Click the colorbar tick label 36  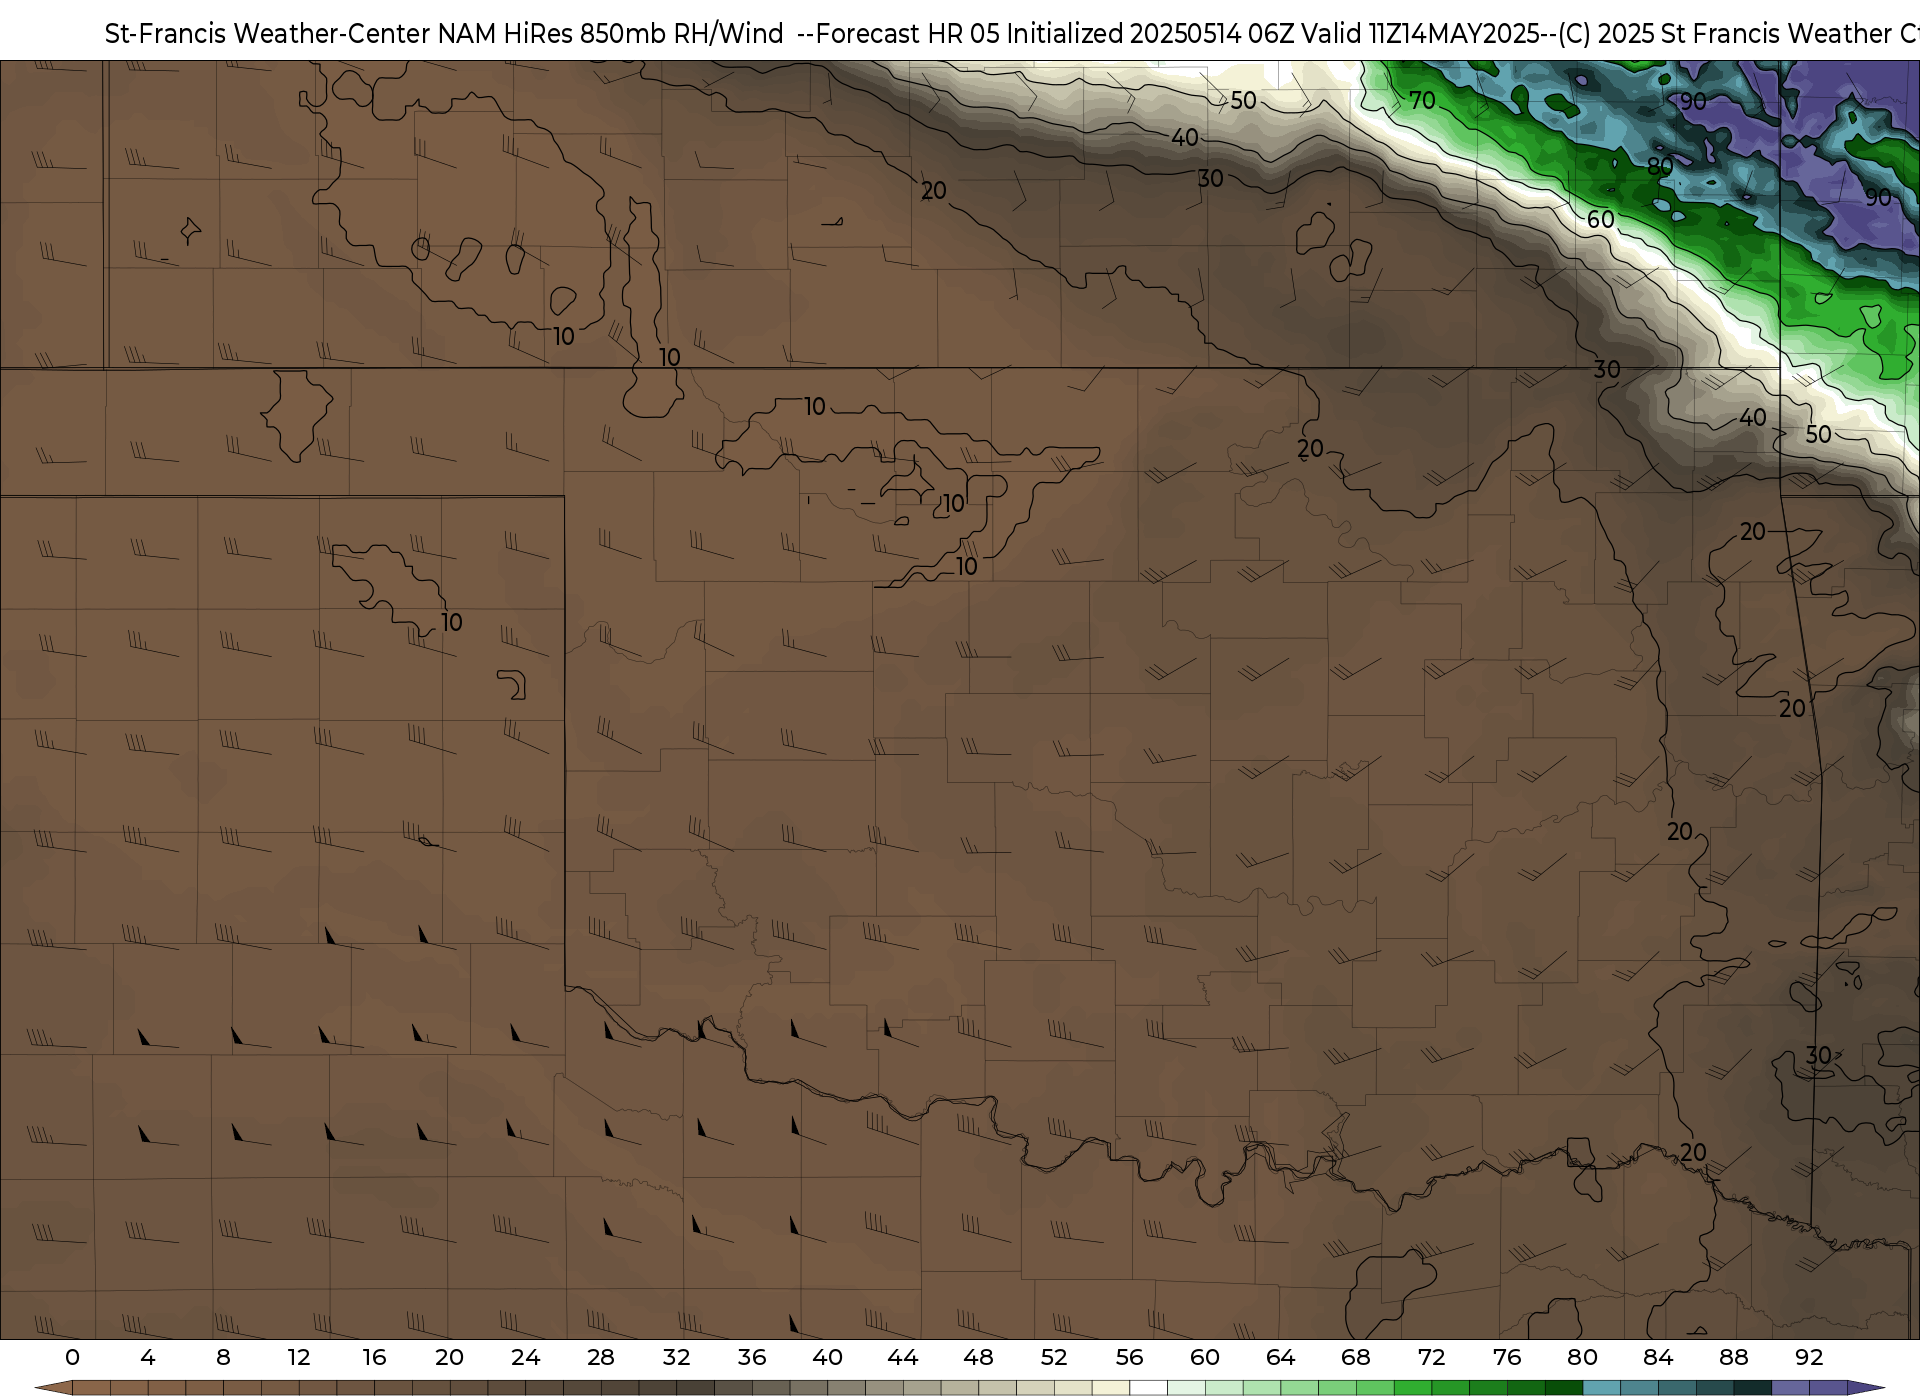click(752, 1357)
